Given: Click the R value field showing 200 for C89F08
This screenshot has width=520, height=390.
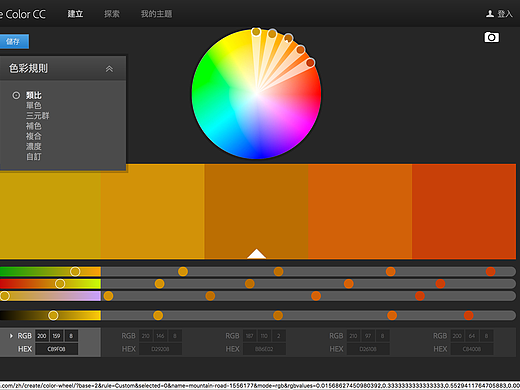Looking at the screenshot, I should 42,336.
